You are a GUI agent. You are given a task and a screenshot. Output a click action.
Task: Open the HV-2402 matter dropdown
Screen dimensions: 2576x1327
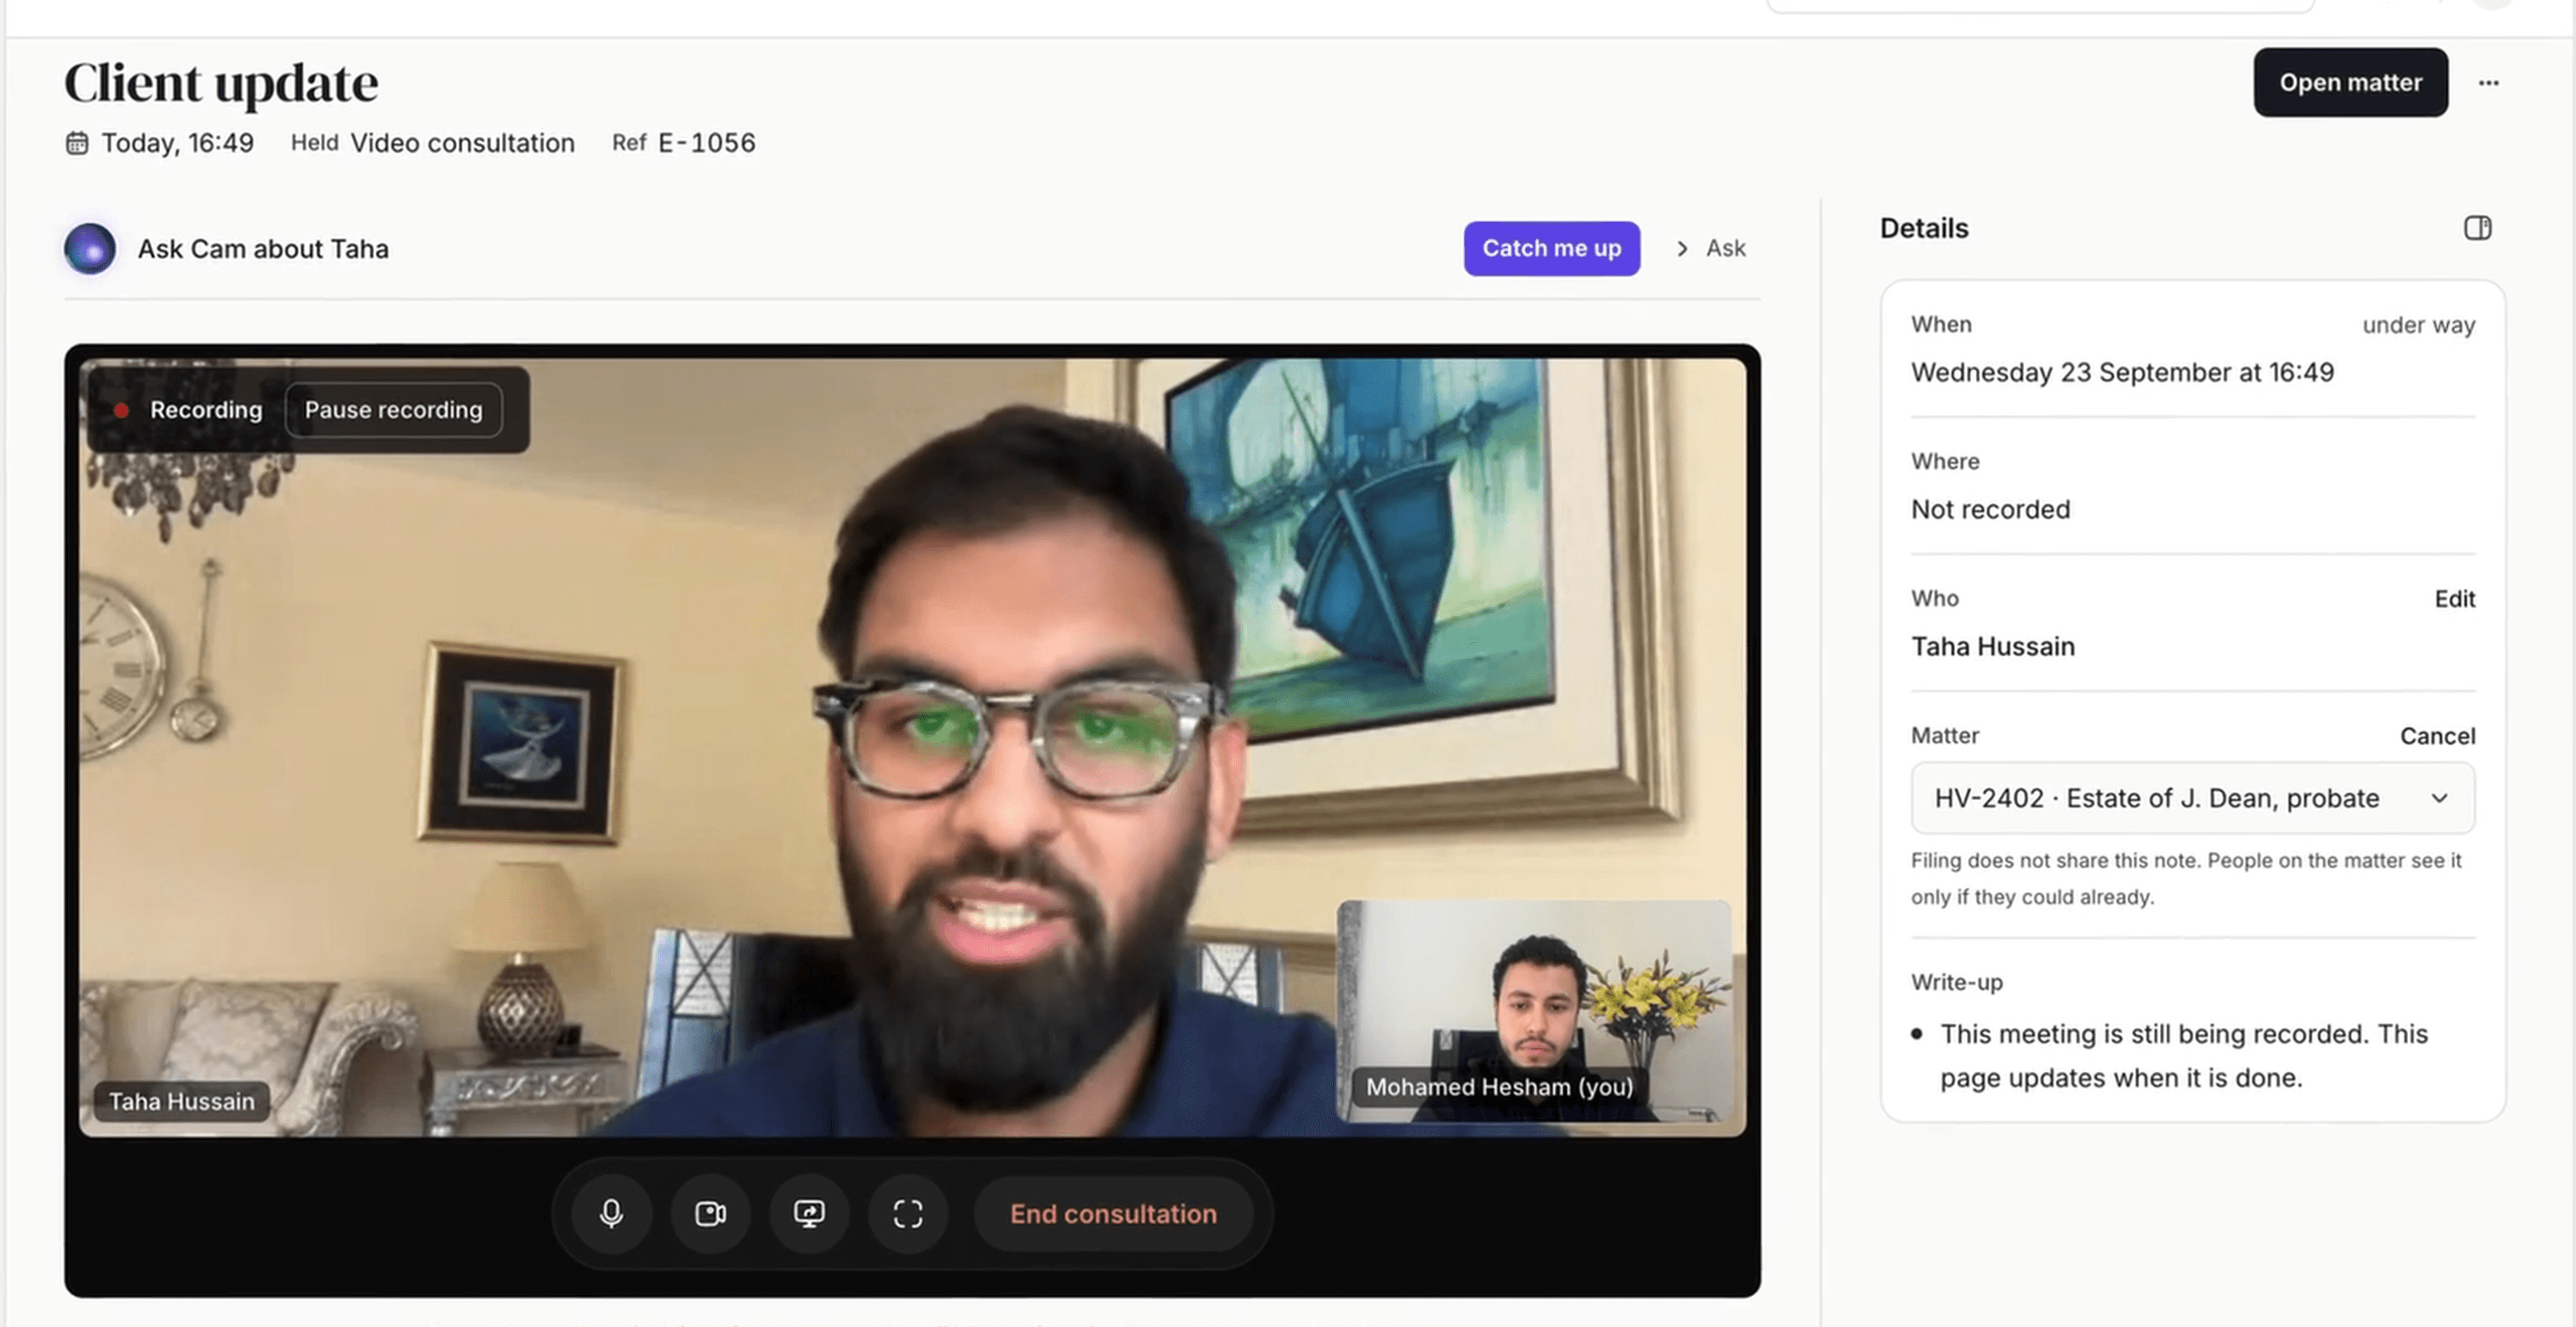2192,797
